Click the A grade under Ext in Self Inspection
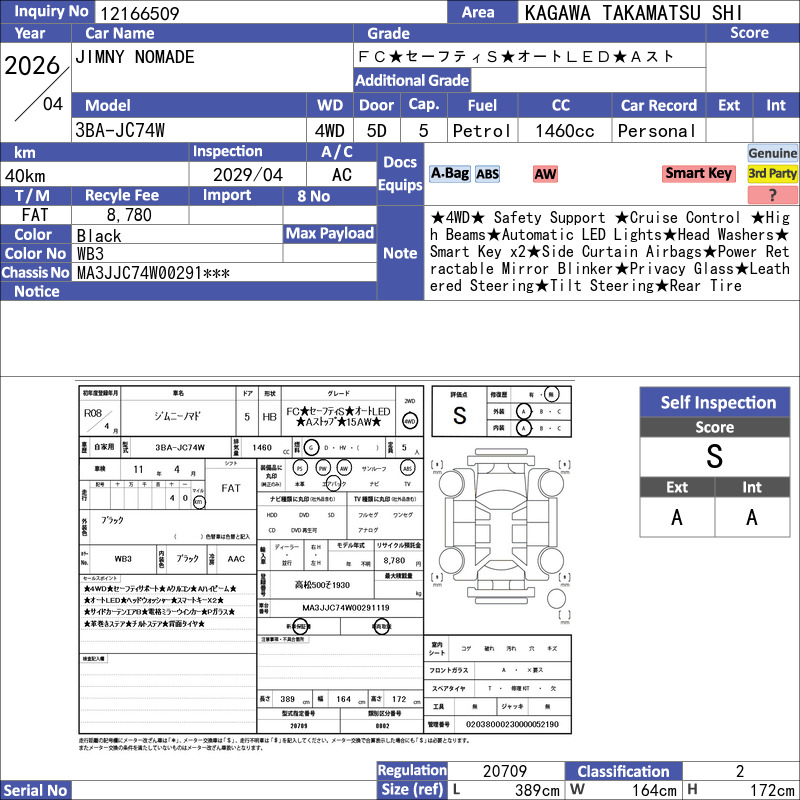The height and width of the screenshot is (800, 800). coord(677,517)
